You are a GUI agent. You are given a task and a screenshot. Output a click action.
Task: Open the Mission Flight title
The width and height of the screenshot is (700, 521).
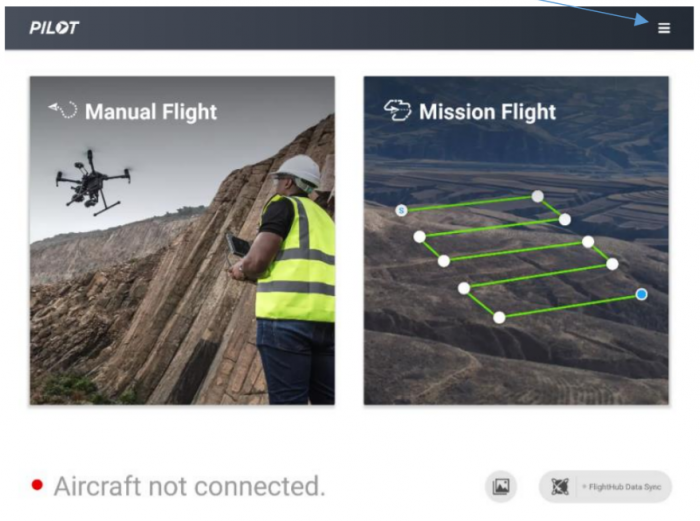tap(488, 112)
